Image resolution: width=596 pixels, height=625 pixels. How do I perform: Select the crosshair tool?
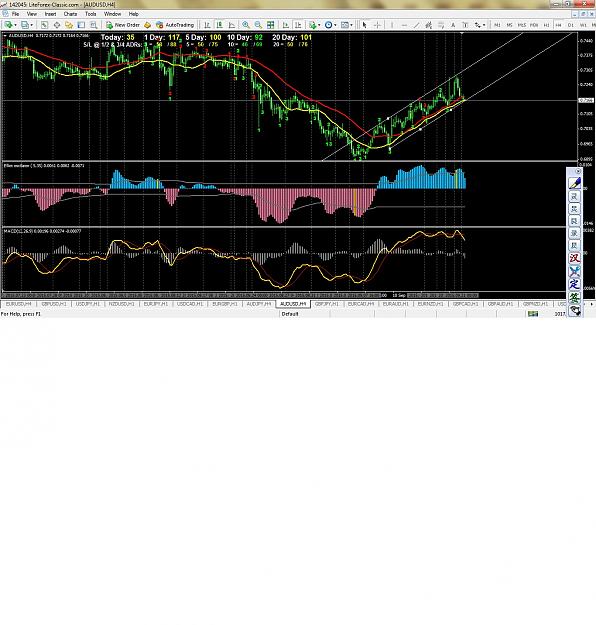coord(377,25)
